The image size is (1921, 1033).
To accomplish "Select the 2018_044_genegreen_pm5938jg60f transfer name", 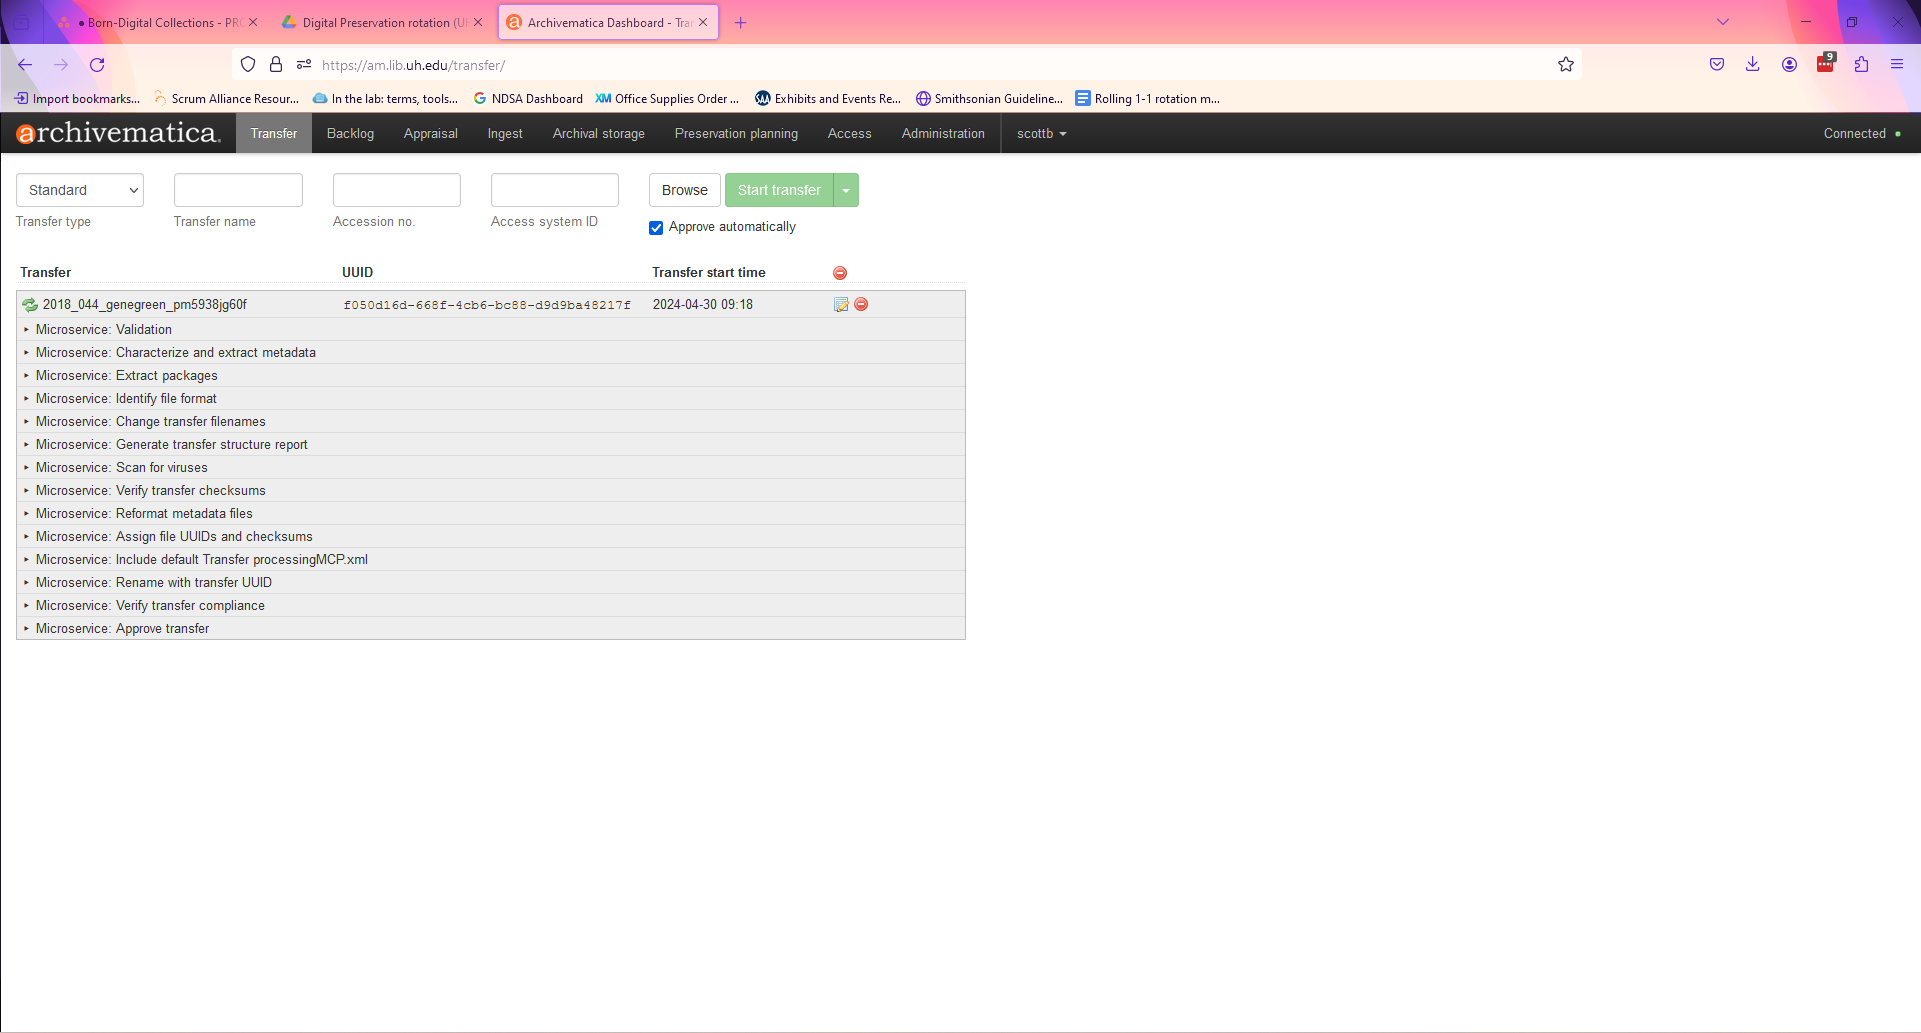I will (x=145, y=305).
